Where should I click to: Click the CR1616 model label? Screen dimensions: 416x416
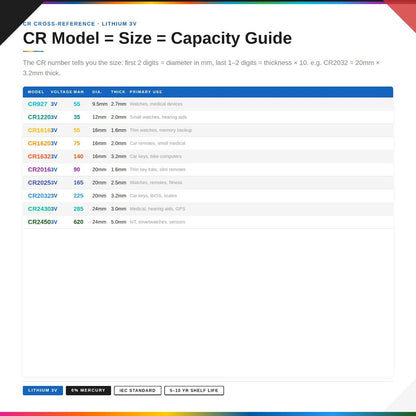[39, 130]
